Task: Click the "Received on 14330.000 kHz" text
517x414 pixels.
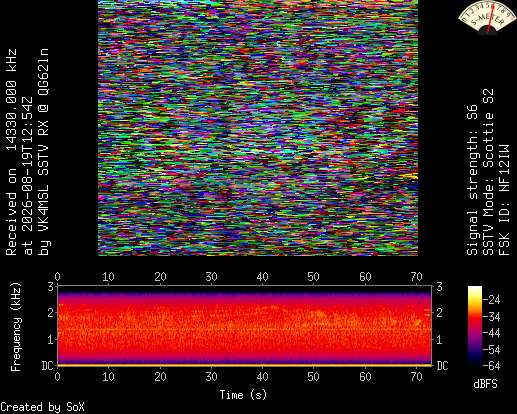Action: [x=12, y=152]
